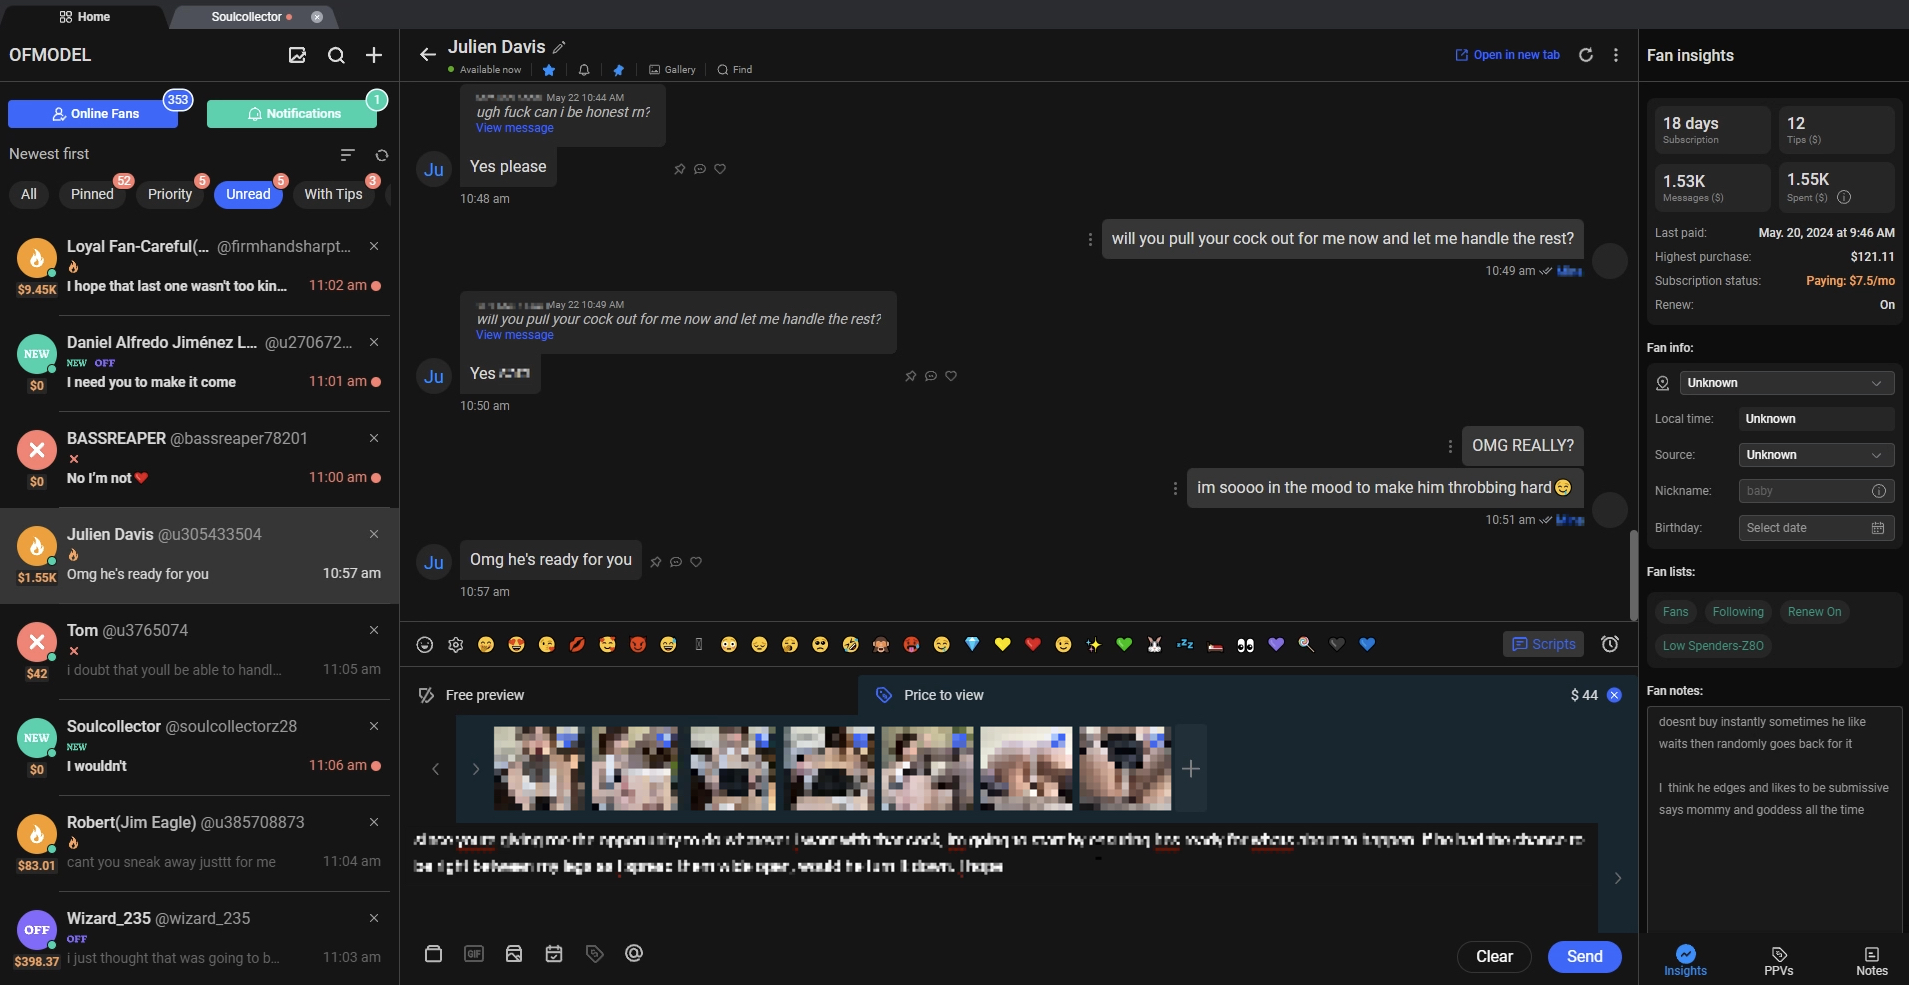This screenshot has width=1909, height=985.
Task: Select the Unread filter tab
Action: tap(247, 193)
